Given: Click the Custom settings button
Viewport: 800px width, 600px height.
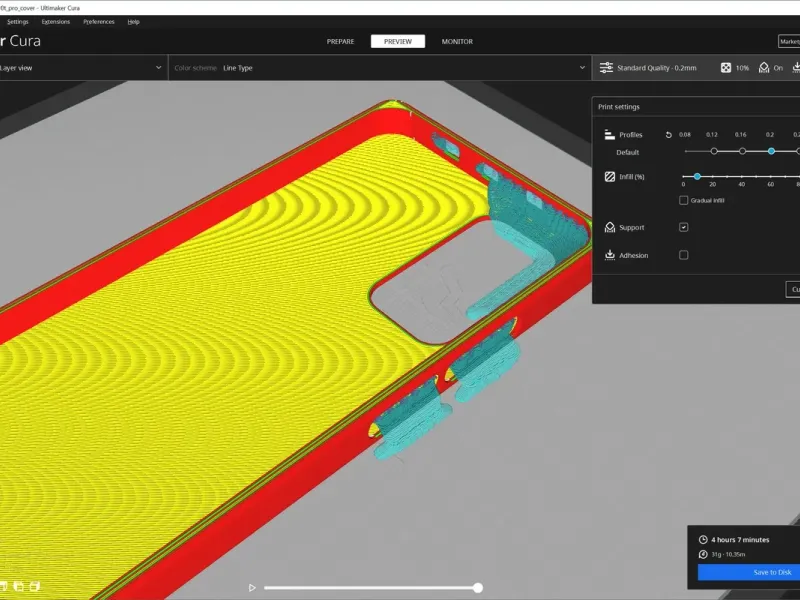Looking at the screenshot, I should coord(793,289).
